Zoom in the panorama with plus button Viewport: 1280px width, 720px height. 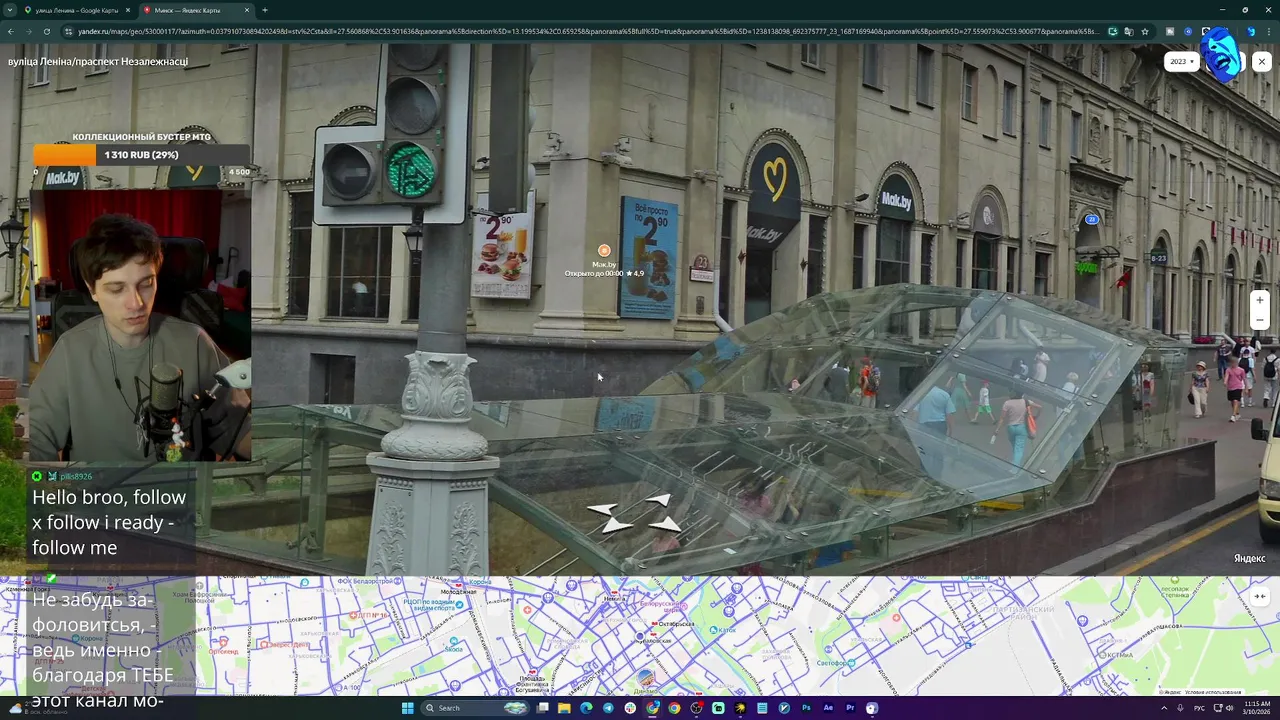(x=1260, y=300)
